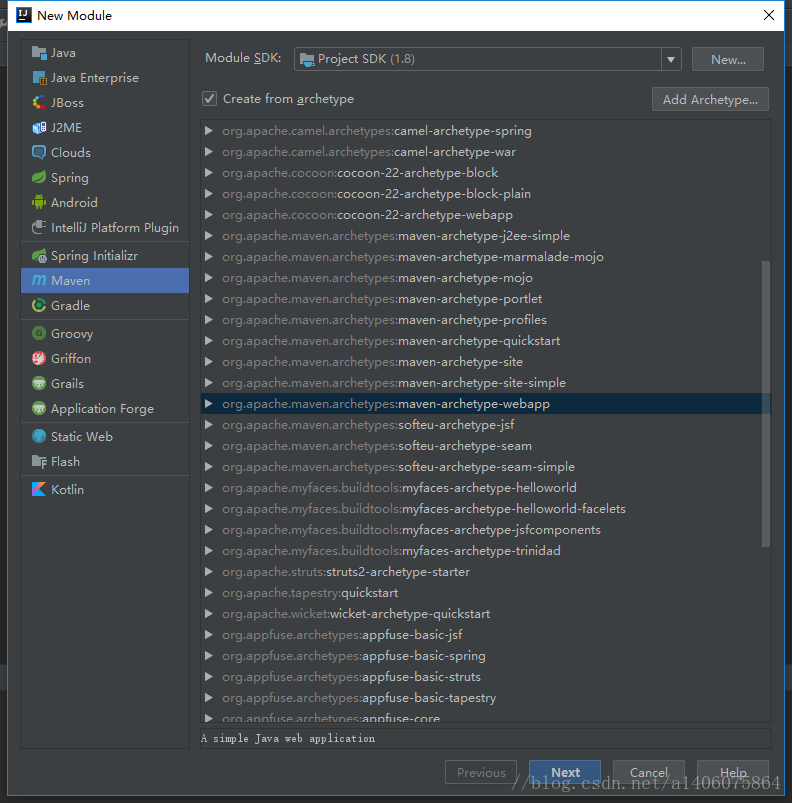Choose the Spring Initializr icon
792x803 pixels.
[39, 256]
